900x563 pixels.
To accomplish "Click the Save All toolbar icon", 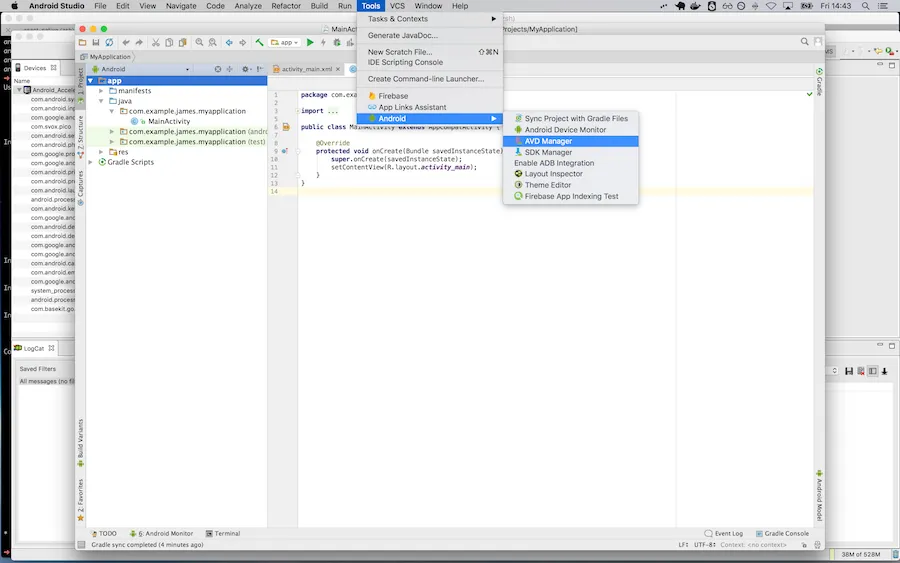I will coord(96,42).
